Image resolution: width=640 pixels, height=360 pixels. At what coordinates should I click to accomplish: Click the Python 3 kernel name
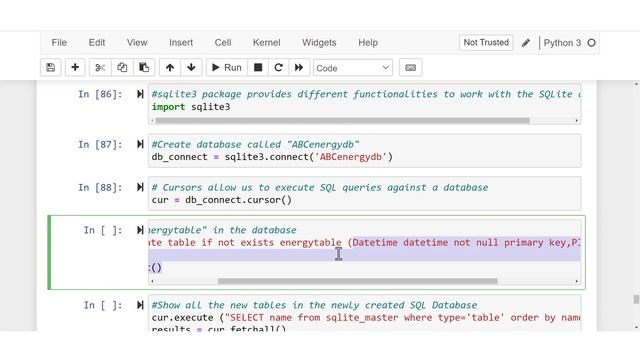click(x=562, y=43)
